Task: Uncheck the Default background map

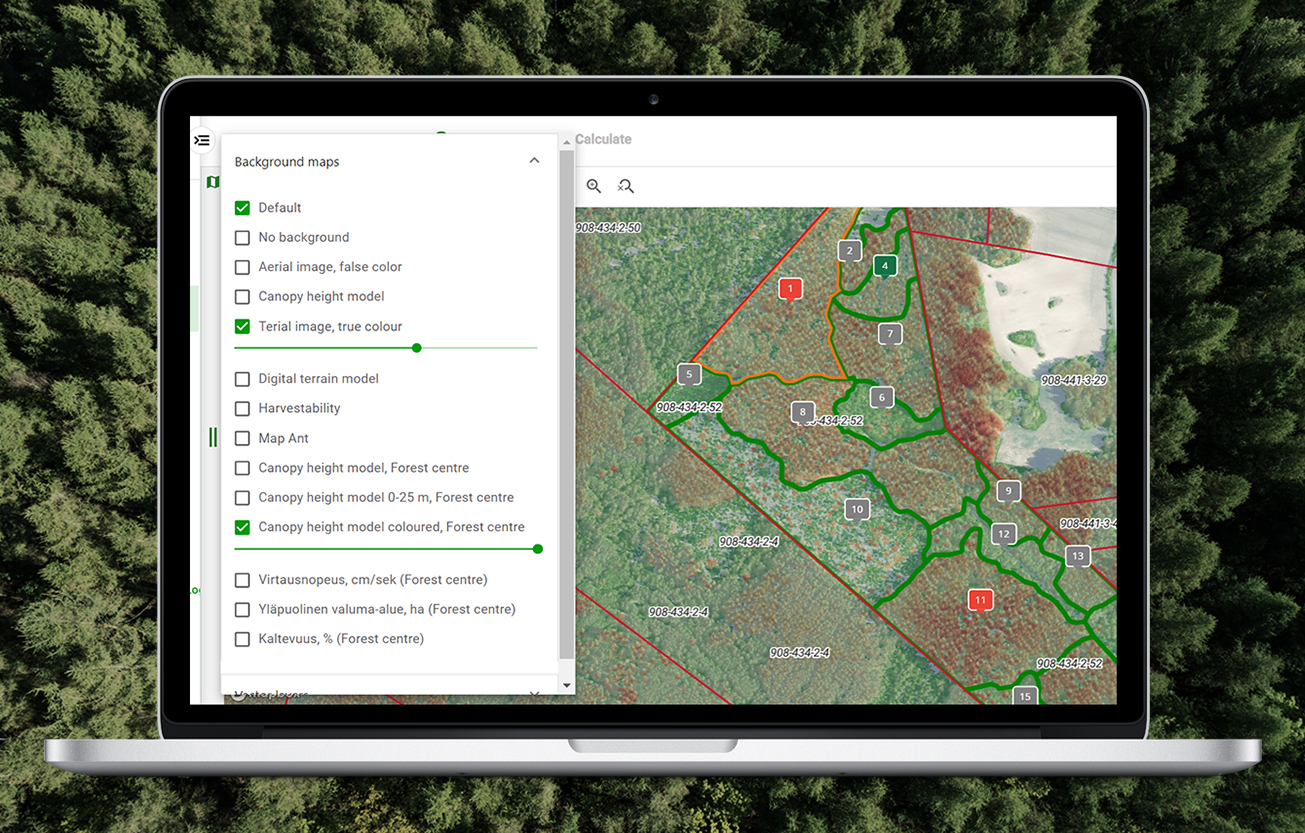Action: (x=241, y=207)
